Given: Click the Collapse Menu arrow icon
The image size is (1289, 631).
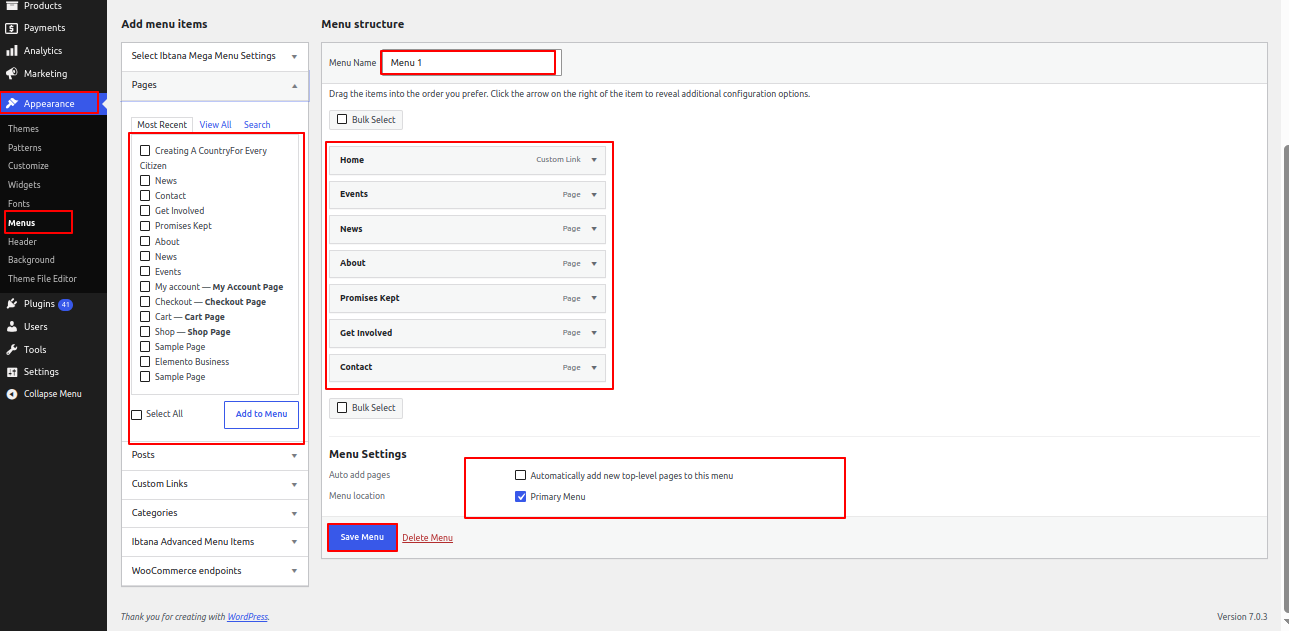Looking at the screenshot, I should click(12, 394).
